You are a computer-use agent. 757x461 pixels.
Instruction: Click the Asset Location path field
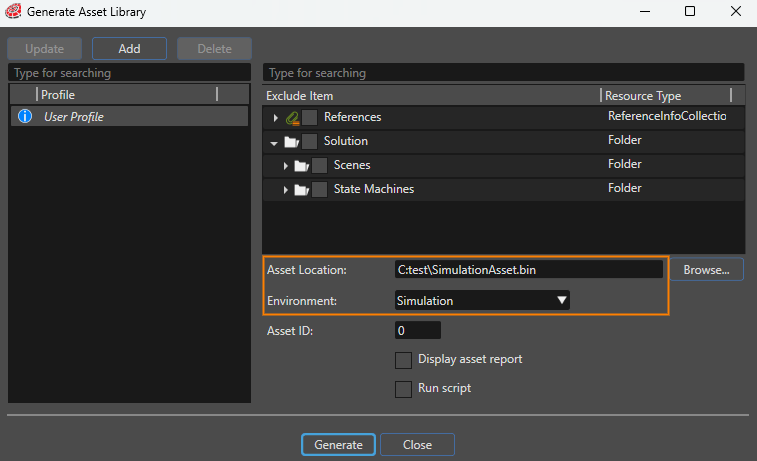[529, 270]
